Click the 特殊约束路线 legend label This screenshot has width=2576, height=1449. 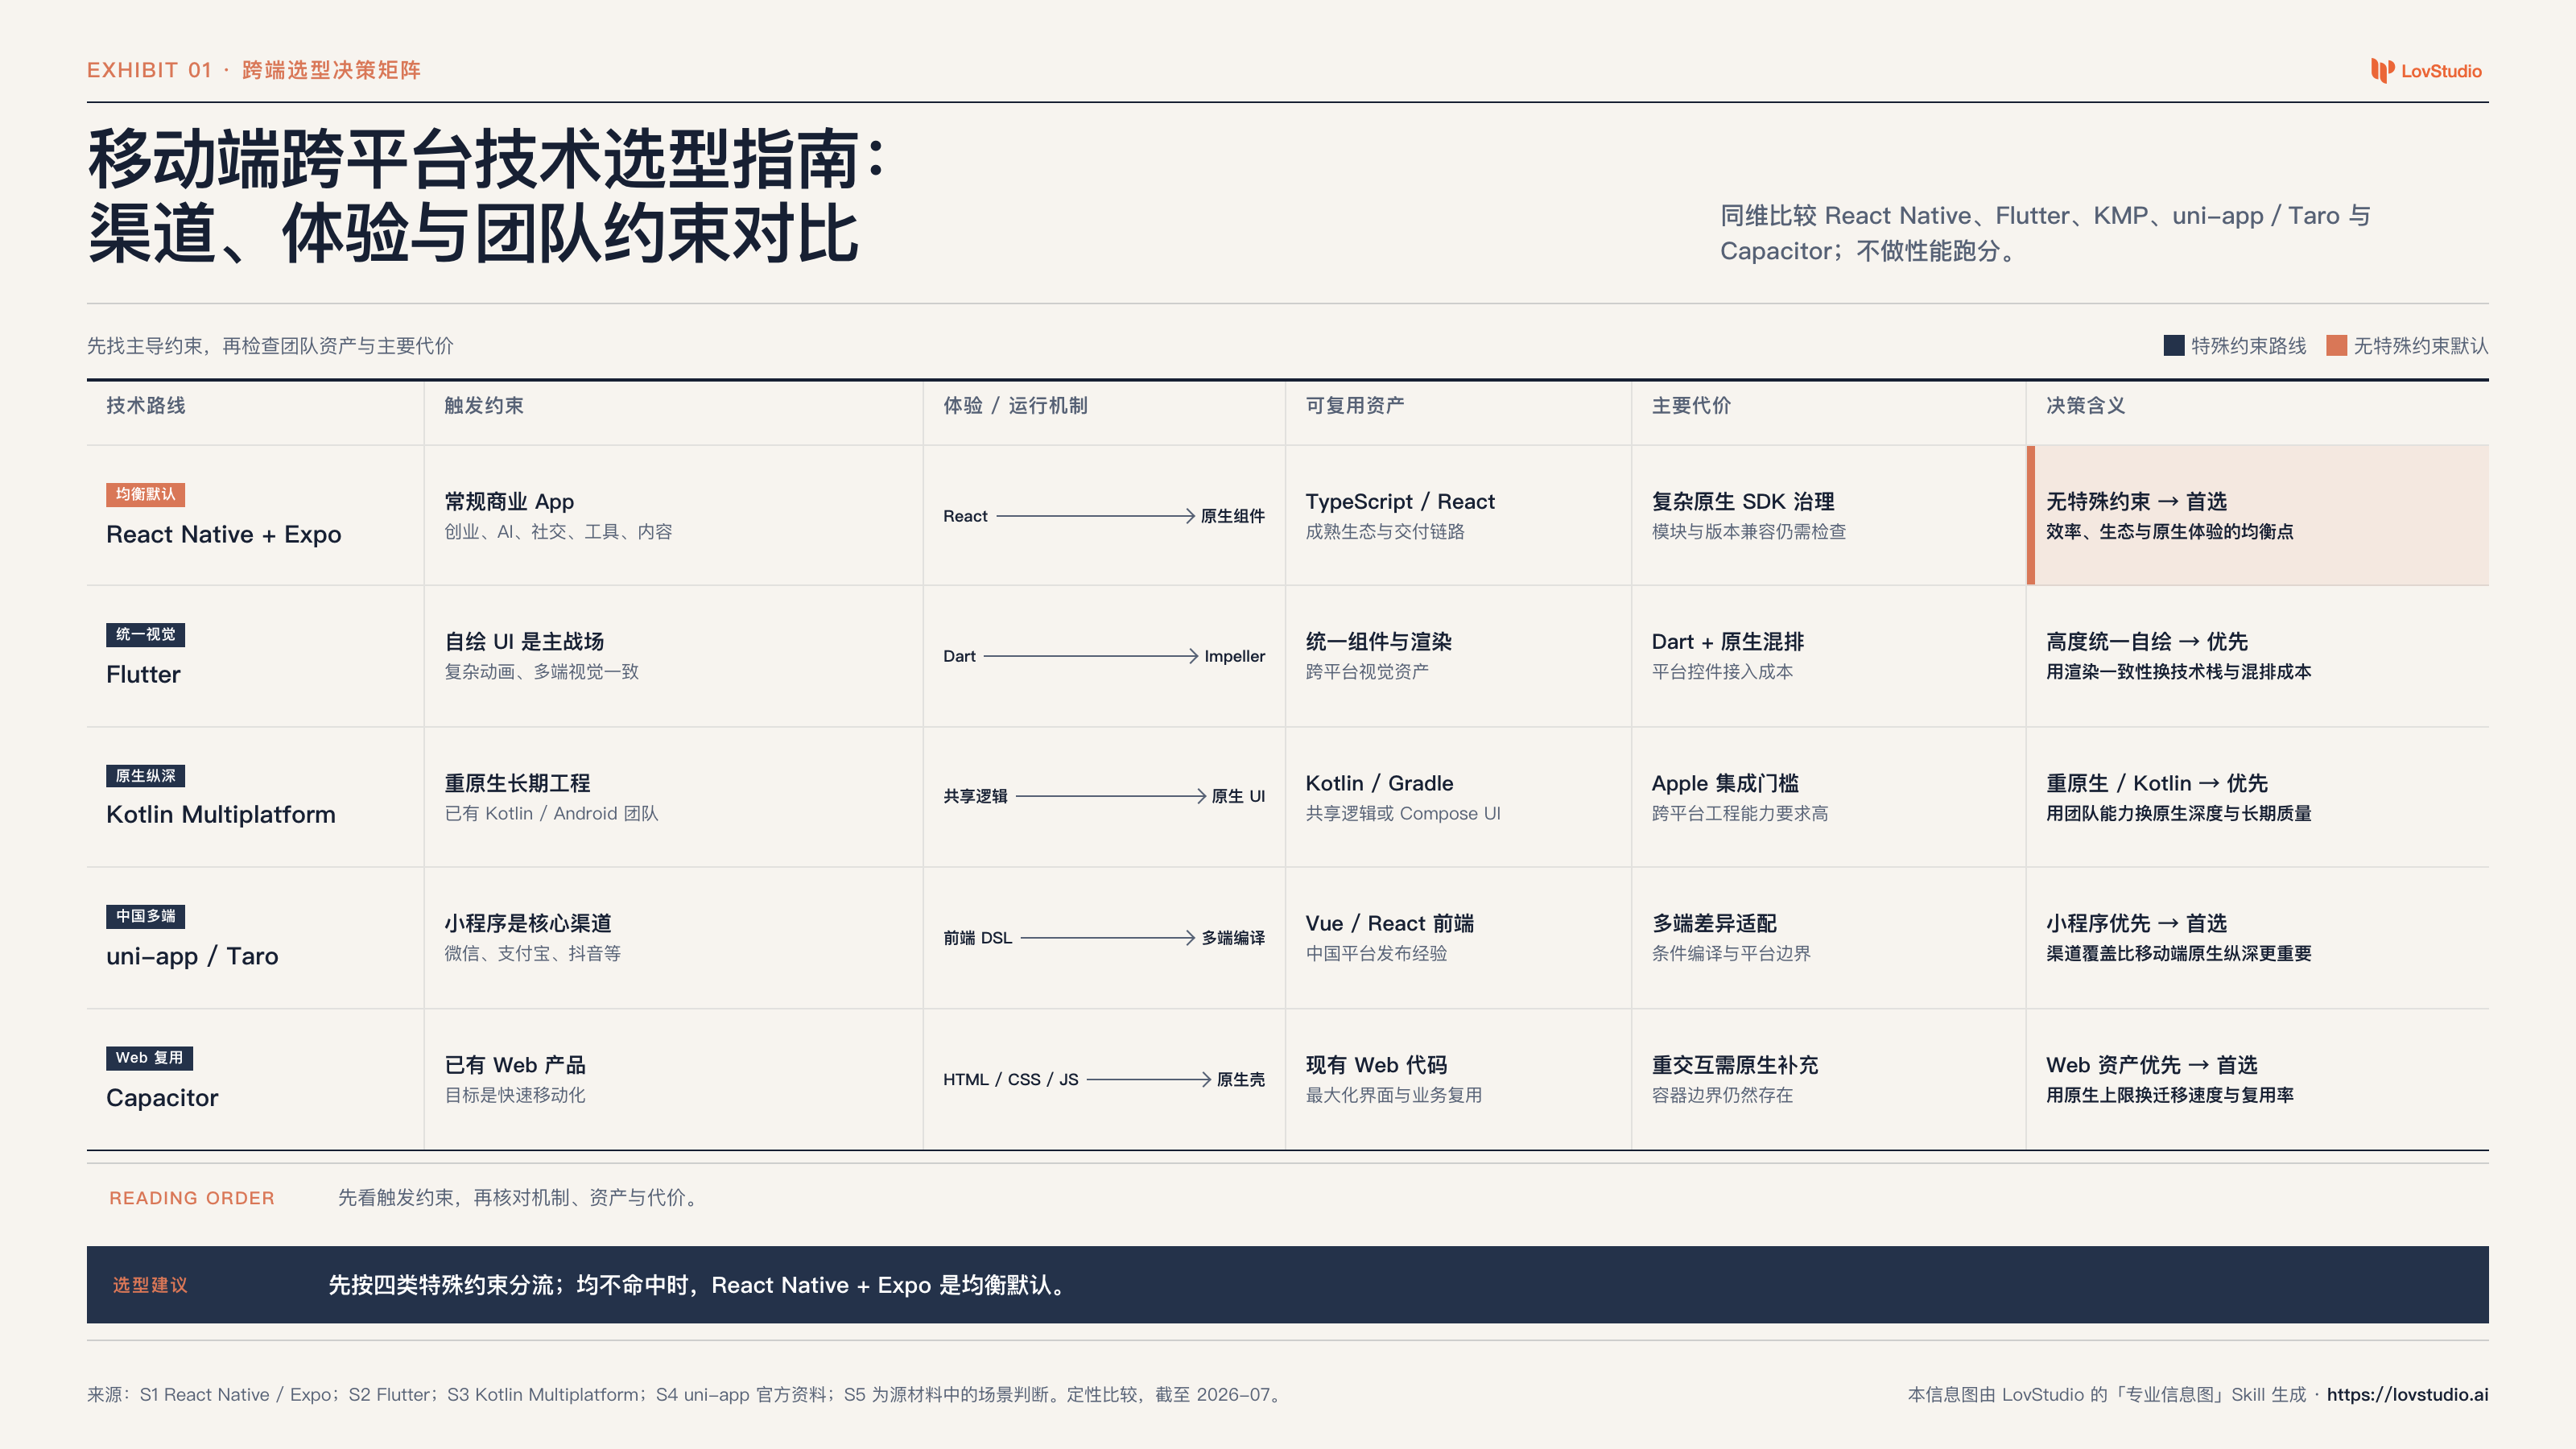pyautogui.click(x=2249, y=345)
